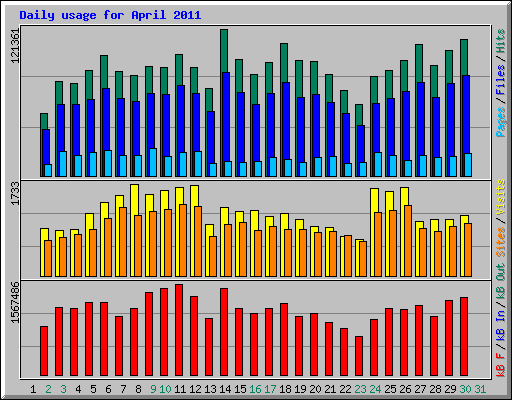The width and height of the screenshot is (512, 400).
Task: Click day label 20 on the x-axis
Action: point(315,389)
